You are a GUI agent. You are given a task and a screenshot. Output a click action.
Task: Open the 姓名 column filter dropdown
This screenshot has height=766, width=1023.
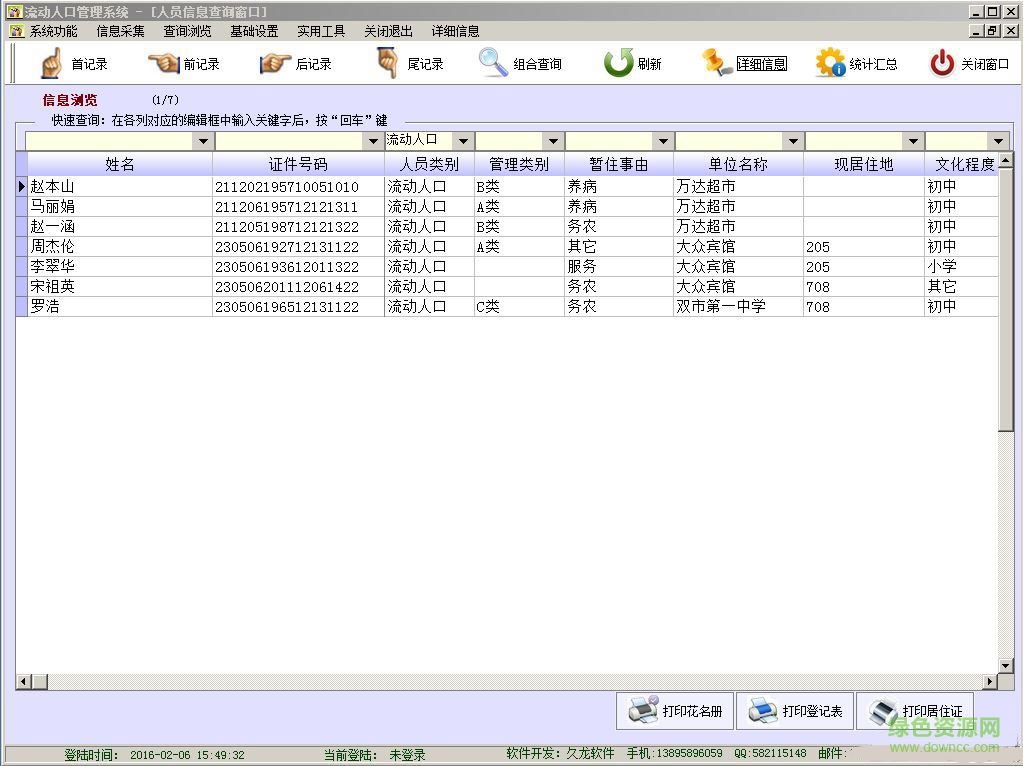[203, 141]
